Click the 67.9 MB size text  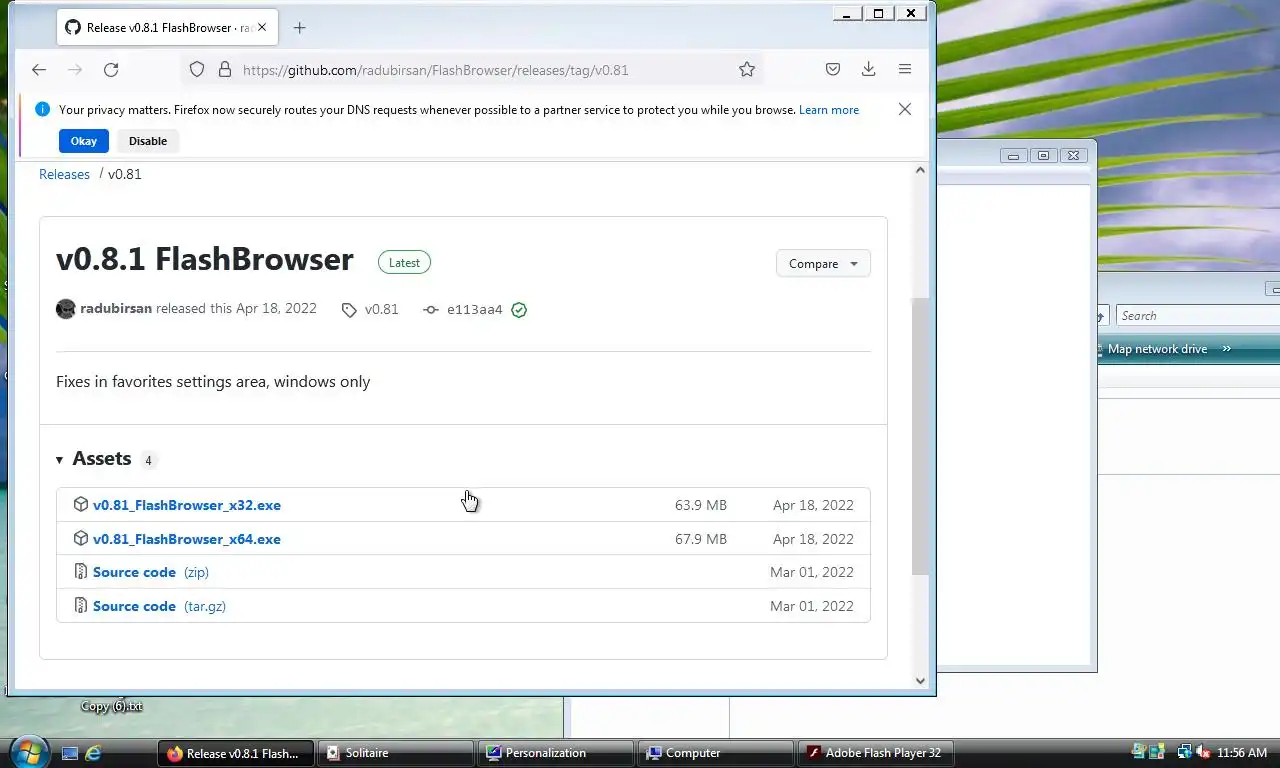(700, 539)
